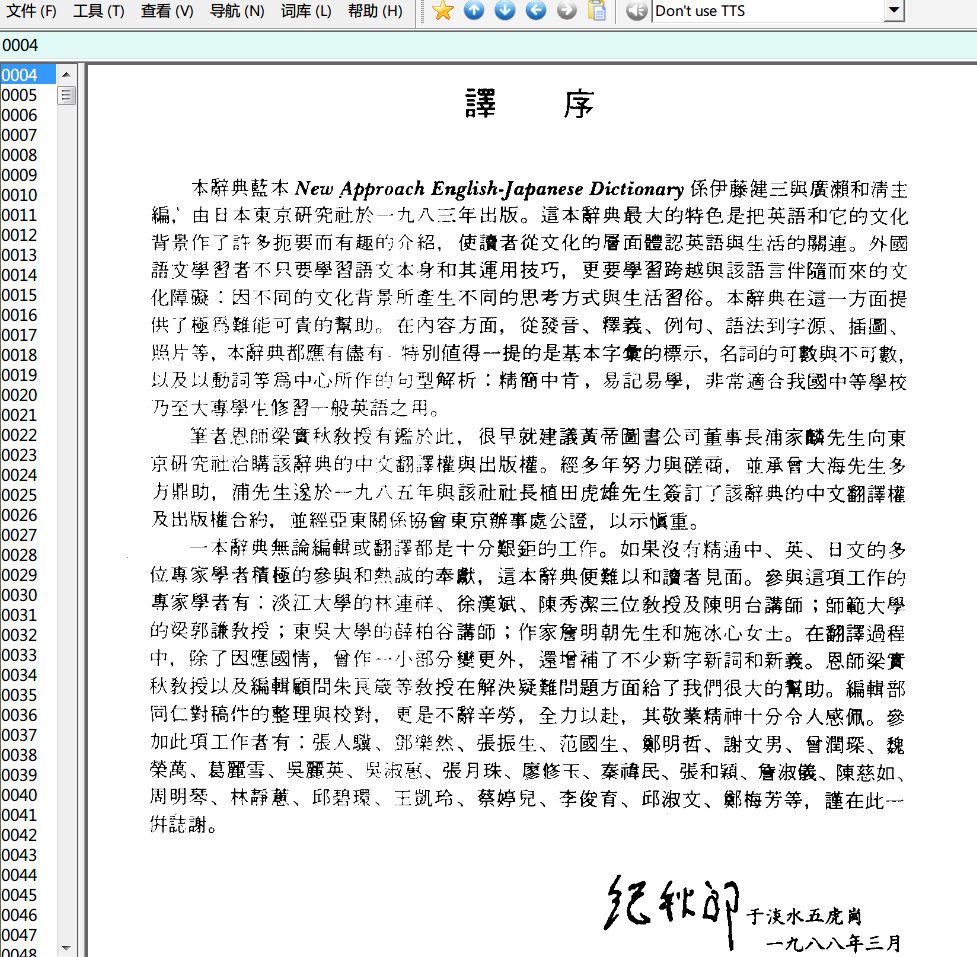Click the blue down arrow icon

pyautogui.click(x=505, y=11)
